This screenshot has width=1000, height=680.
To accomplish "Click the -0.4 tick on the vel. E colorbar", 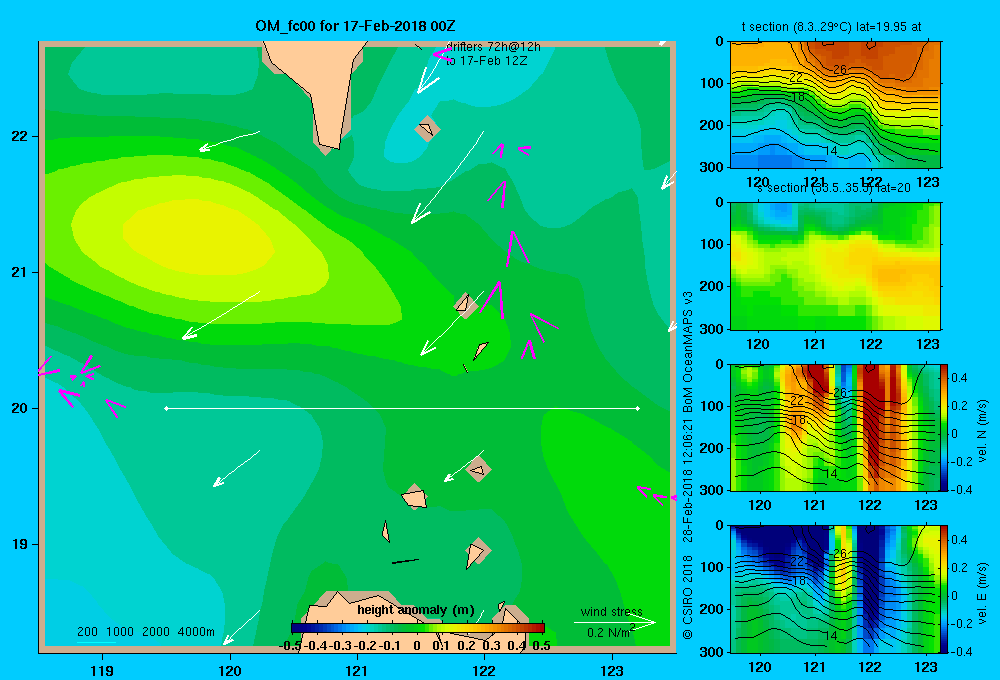I will 962,651.
